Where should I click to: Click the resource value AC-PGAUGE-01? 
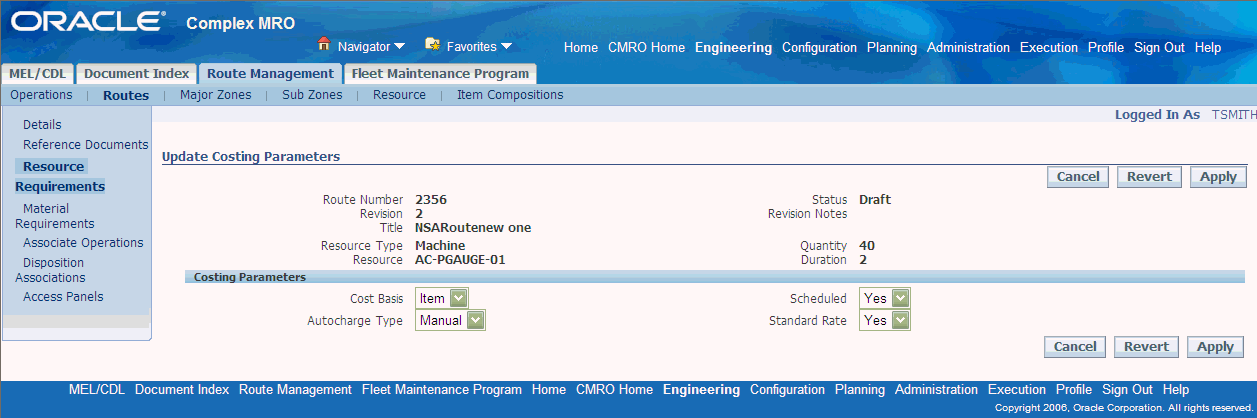pyautogui.click(x=461, y=260)
